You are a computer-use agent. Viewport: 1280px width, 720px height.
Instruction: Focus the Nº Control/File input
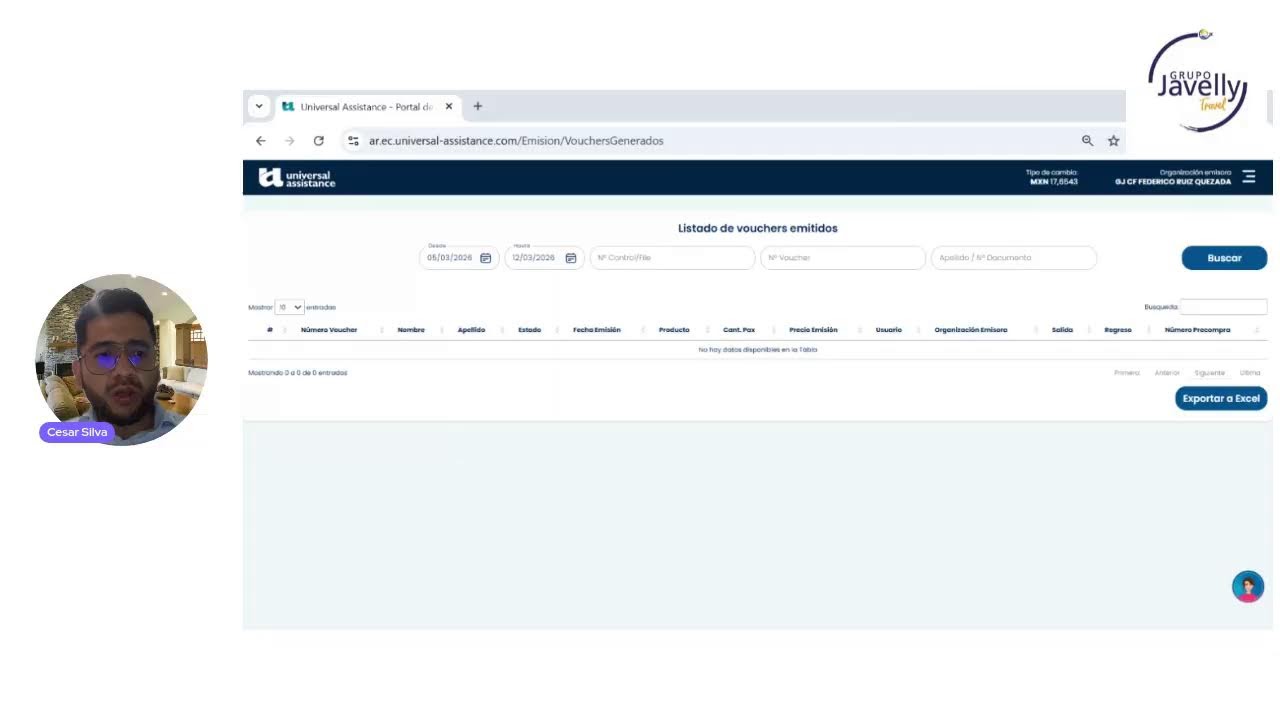[x=672, y=258]
